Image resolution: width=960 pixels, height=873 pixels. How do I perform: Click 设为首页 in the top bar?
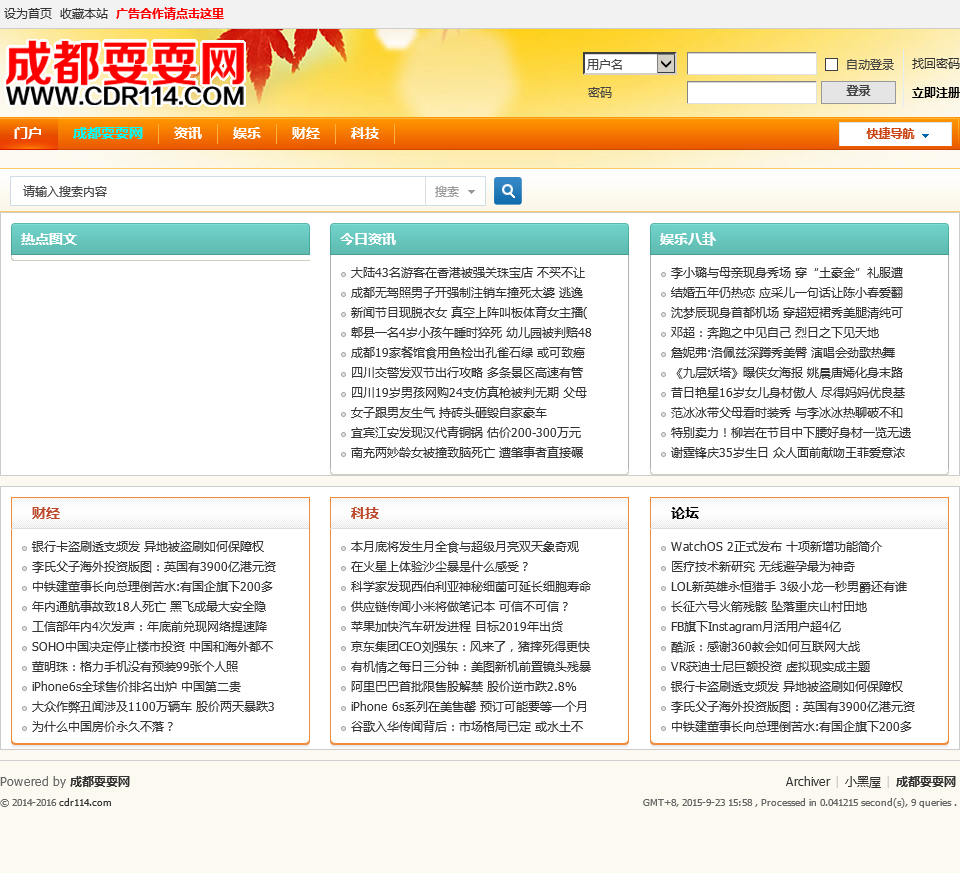28,14
